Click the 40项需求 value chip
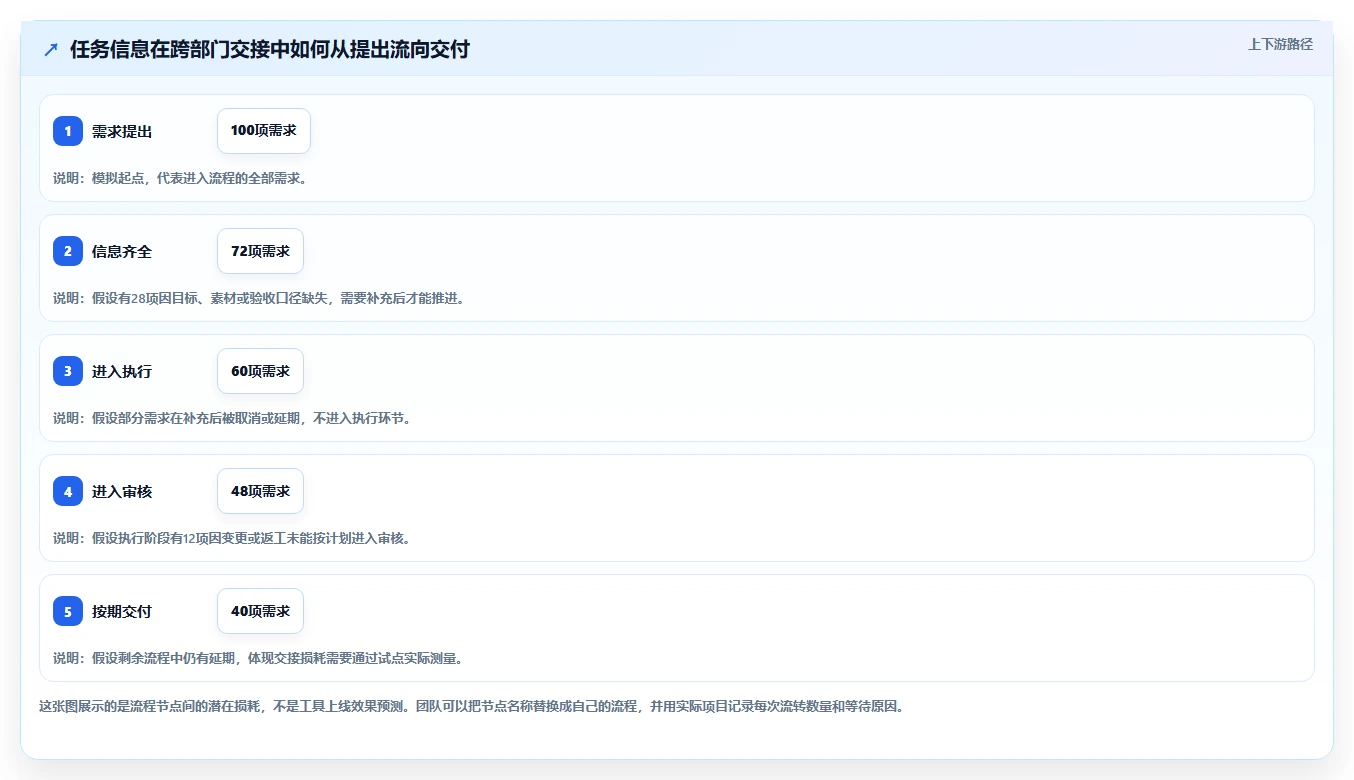This screenshot has height=780, width=1354. point(260,611)
